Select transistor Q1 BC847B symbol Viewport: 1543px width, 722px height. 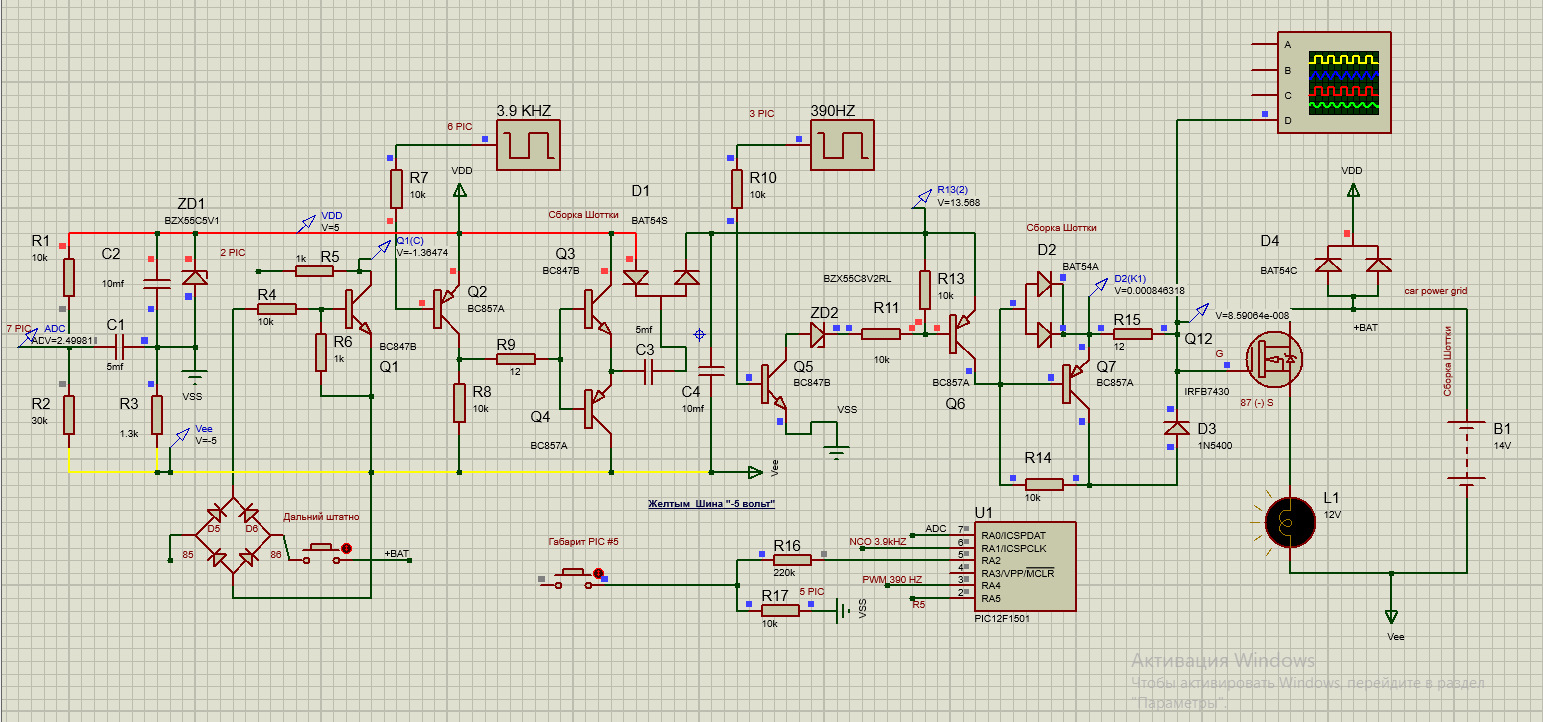[x=358, y=311]
